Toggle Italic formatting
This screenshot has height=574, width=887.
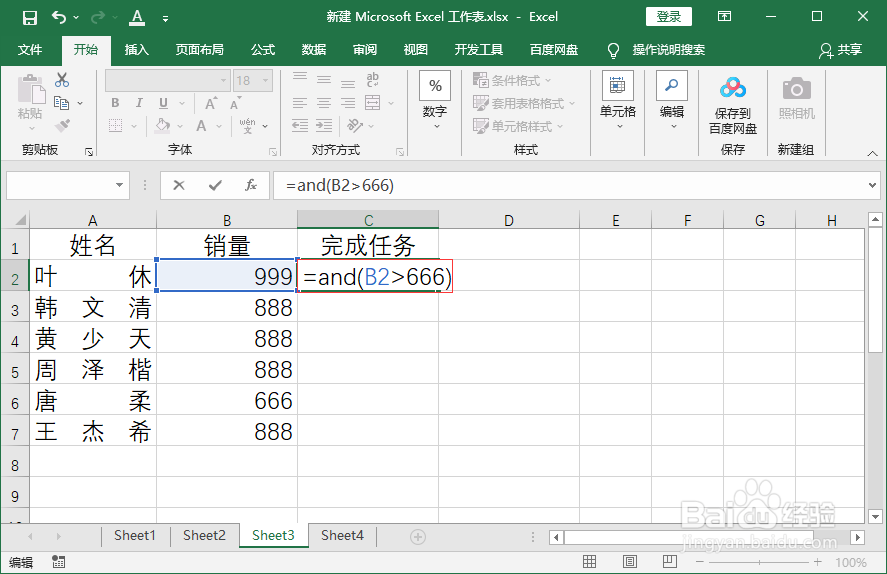[139, 103]
